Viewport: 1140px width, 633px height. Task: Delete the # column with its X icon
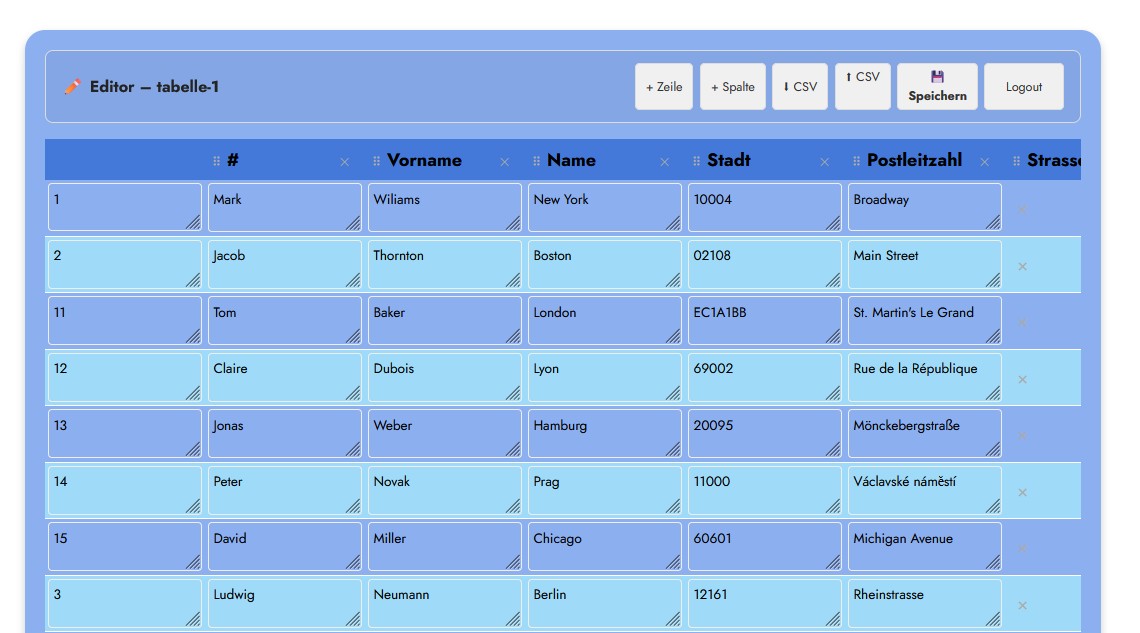tap(345, 161)
